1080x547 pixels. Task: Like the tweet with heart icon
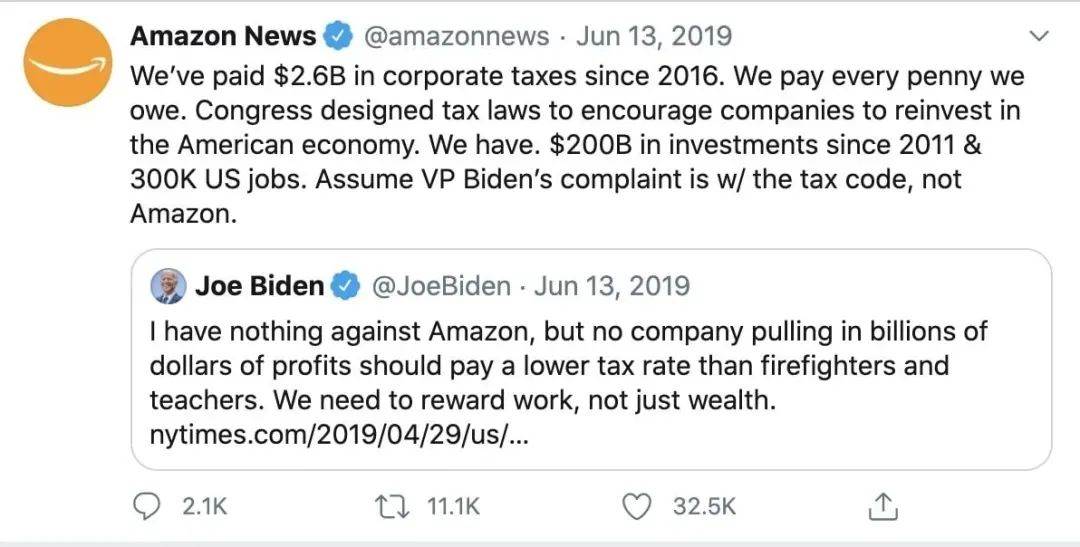click(x=636, y=507)
